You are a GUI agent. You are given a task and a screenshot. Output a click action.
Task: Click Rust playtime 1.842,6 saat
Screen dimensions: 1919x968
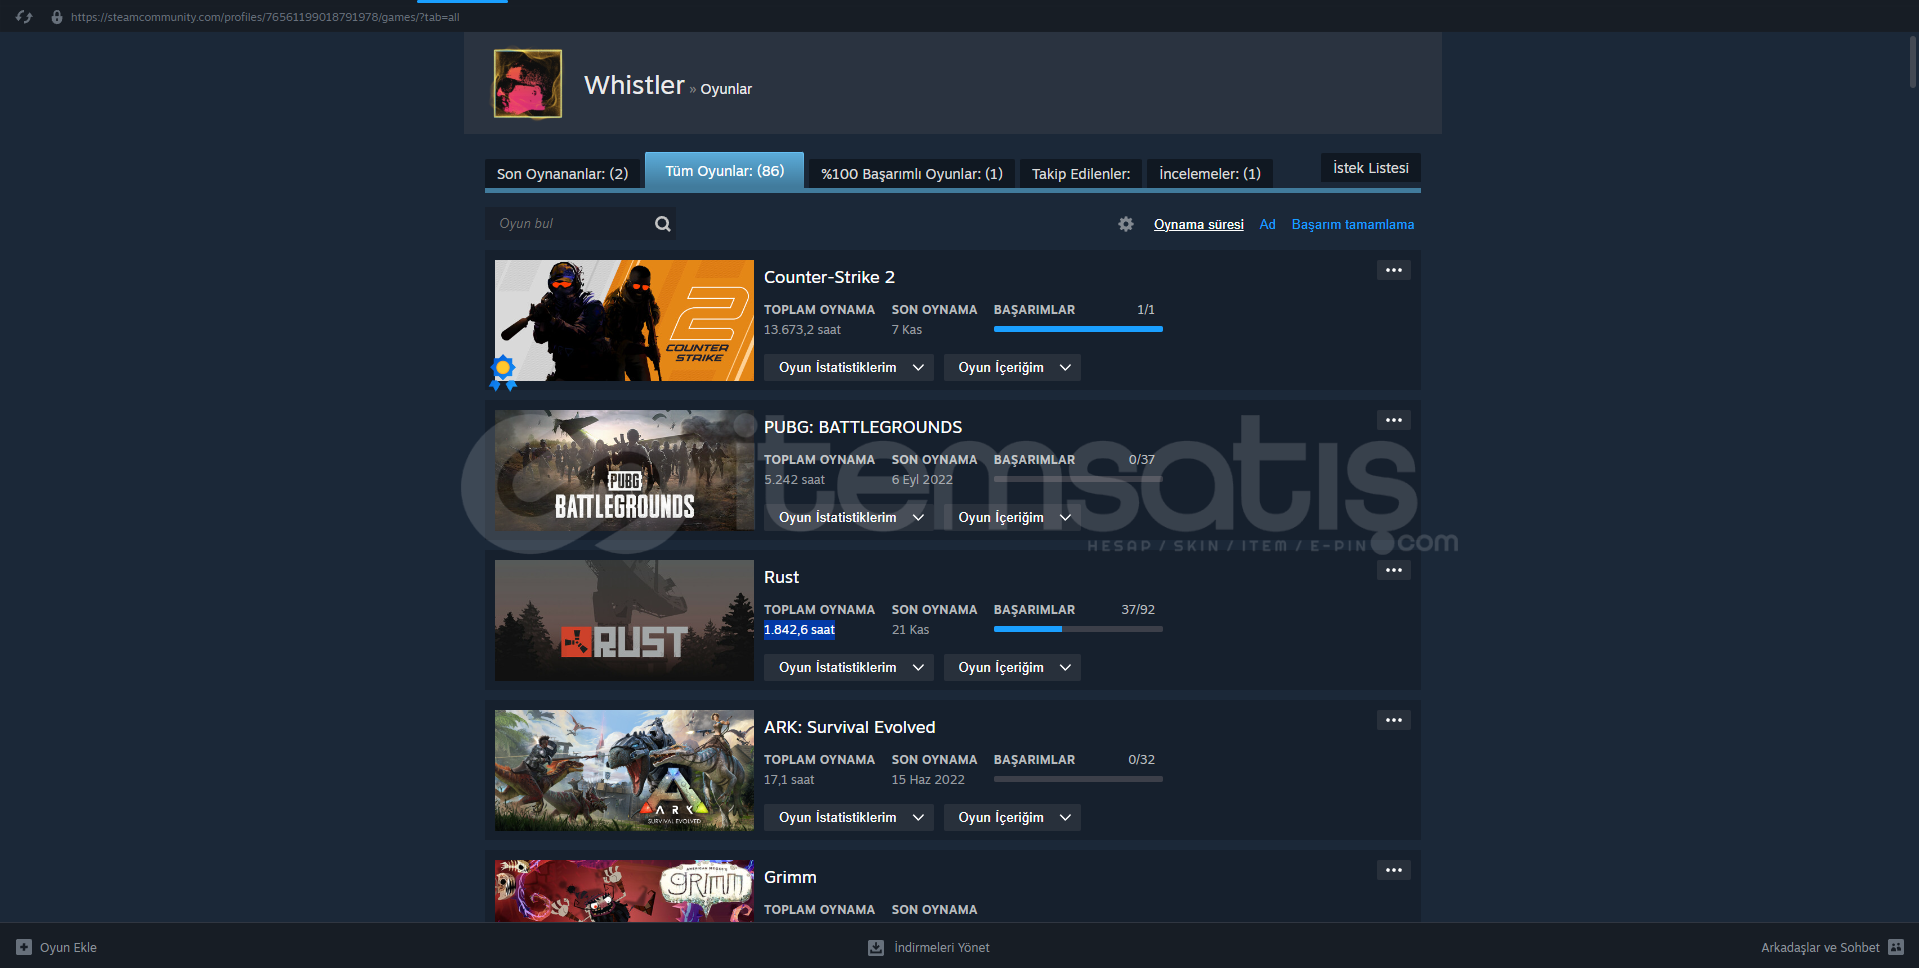tap(799, 630)
